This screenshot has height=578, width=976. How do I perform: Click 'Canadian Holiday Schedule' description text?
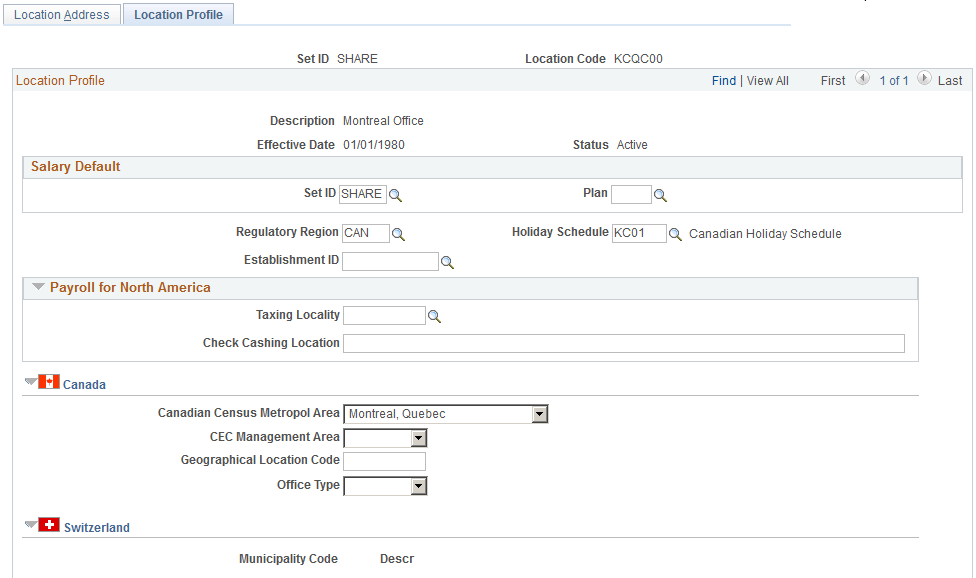point(765,234)
